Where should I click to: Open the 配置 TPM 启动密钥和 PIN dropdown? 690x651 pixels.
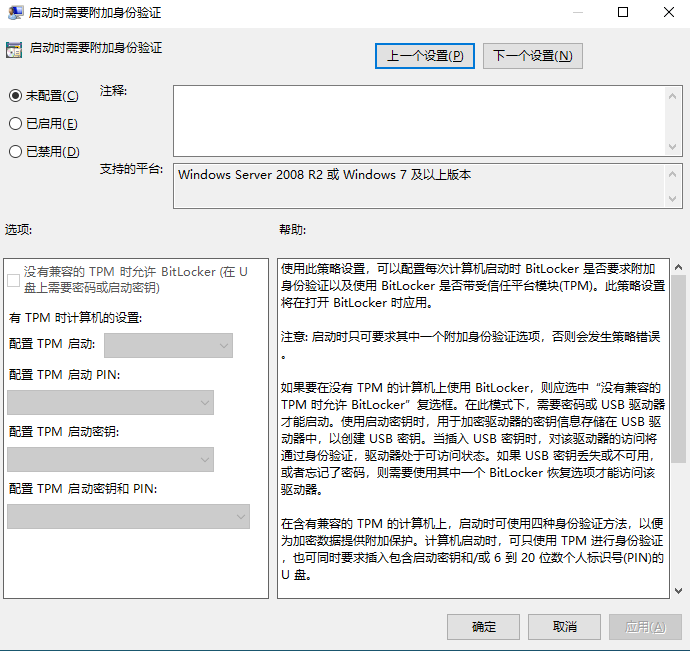point(128,516)
